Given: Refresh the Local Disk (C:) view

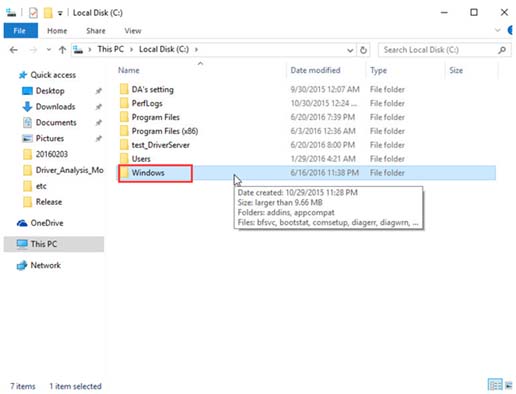Looking at the screenshot, I should (363, 50).
